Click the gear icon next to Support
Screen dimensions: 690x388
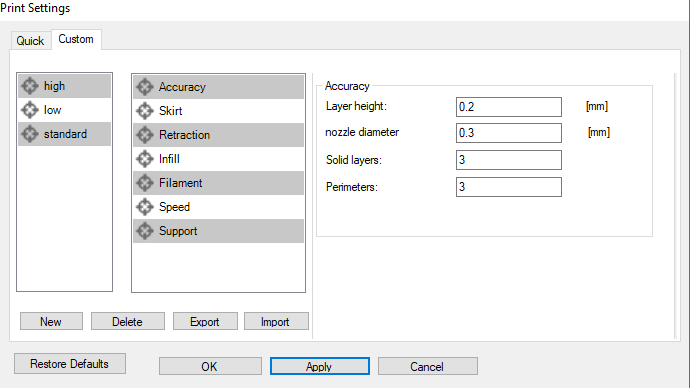click(x=145, y=231)
